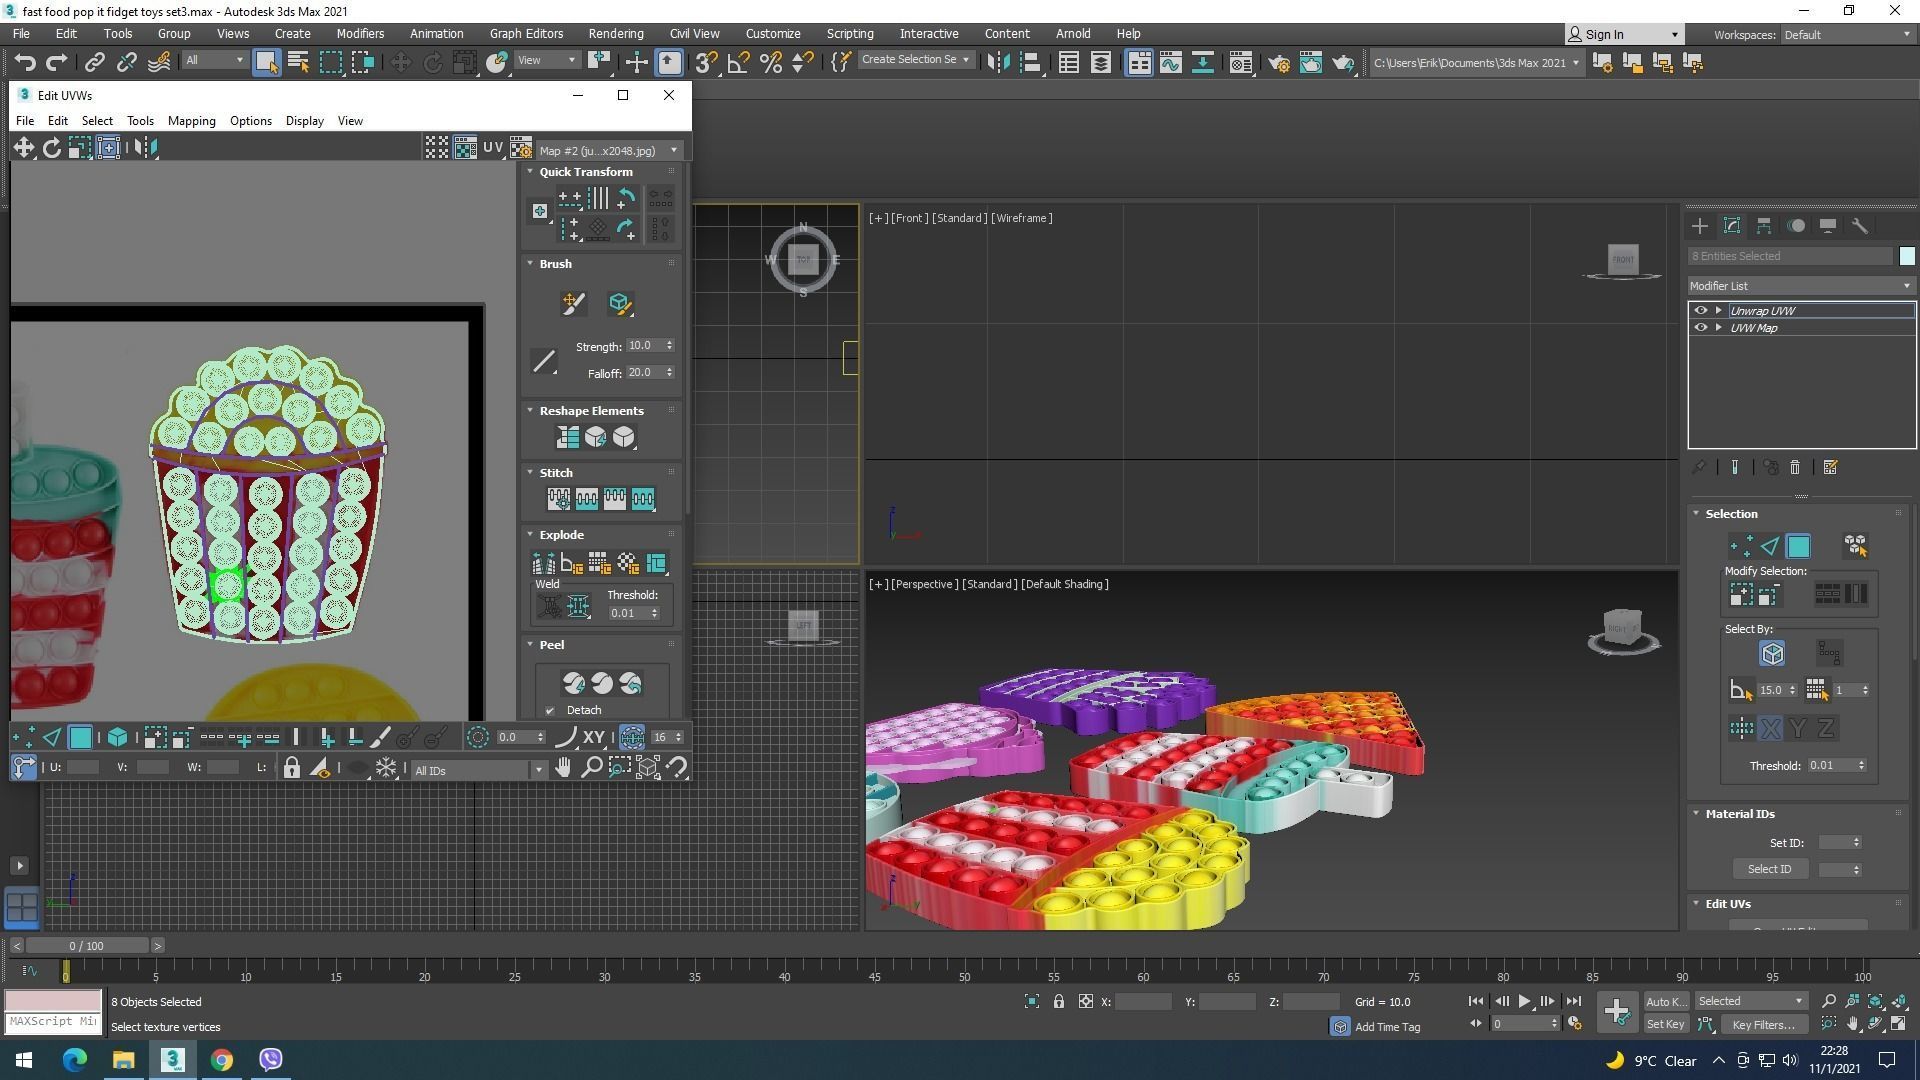Open the Map #2 texture dropdown

coord(608,151)
